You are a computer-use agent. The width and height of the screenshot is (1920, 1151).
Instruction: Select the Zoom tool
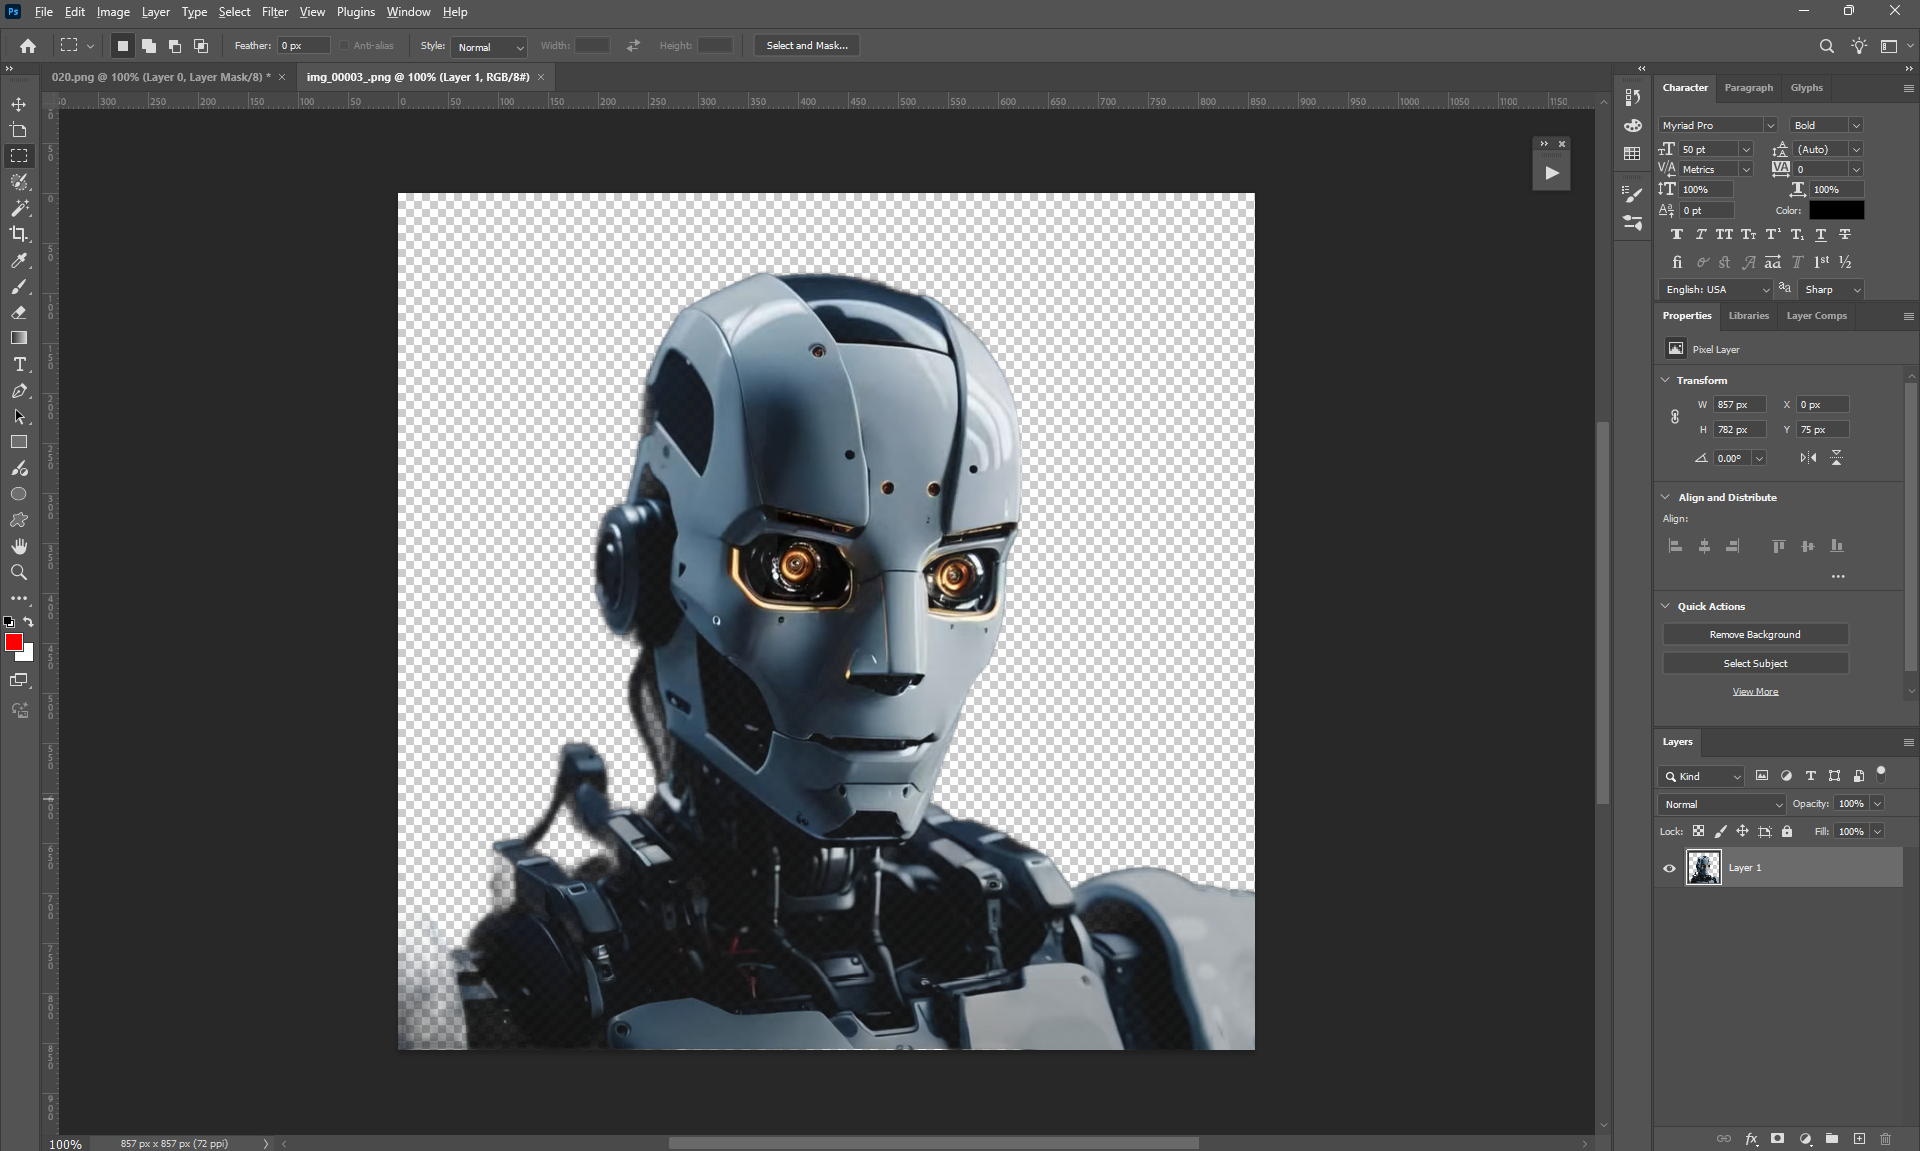click(x=19, y=572)
